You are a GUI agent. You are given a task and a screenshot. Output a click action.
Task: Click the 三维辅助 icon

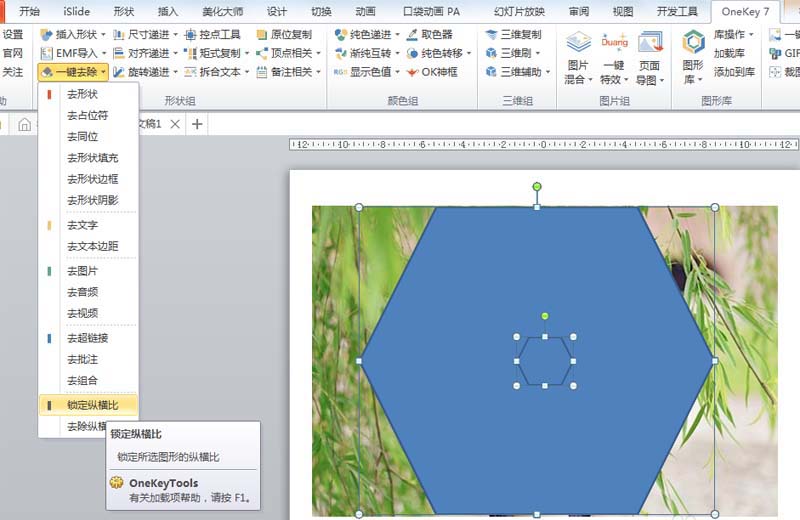click(491, 72)
